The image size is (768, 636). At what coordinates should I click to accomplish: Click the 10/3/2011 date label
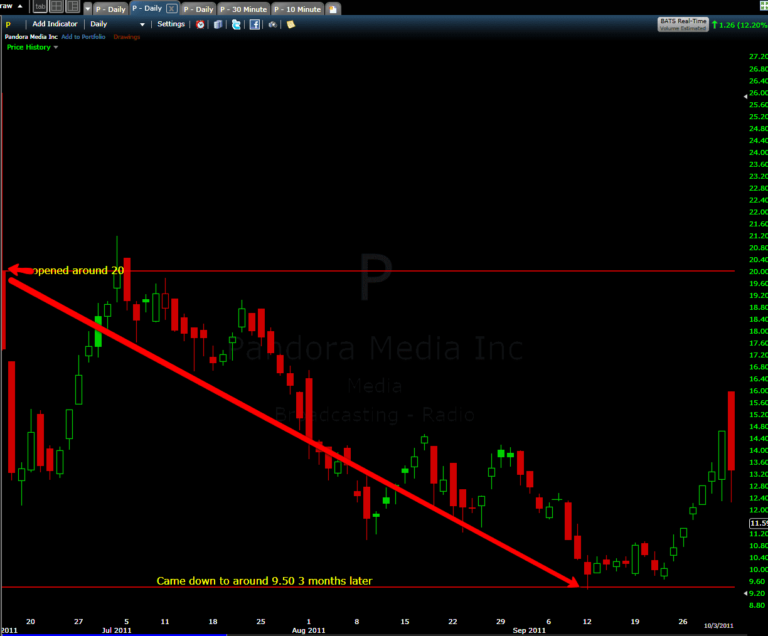(719, 626)
